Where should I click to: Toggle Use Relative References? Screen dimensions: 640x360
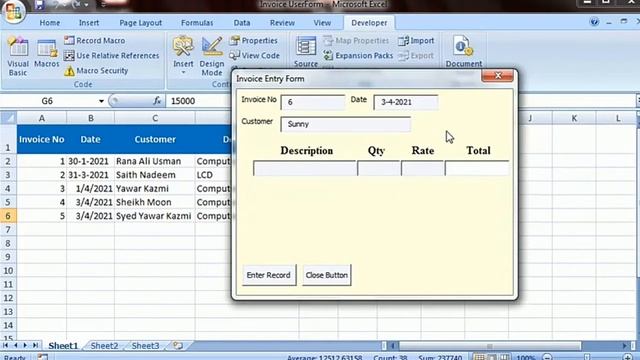[x=112, y=56]
